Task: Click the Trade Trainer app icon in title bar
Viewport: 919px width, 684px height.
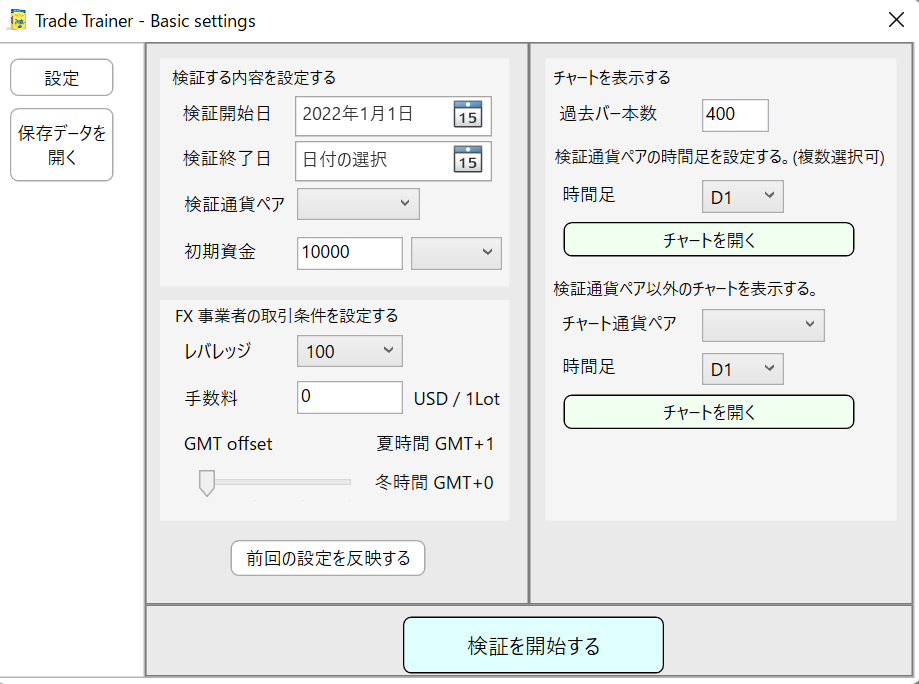Action: click(x=18, y=20)
